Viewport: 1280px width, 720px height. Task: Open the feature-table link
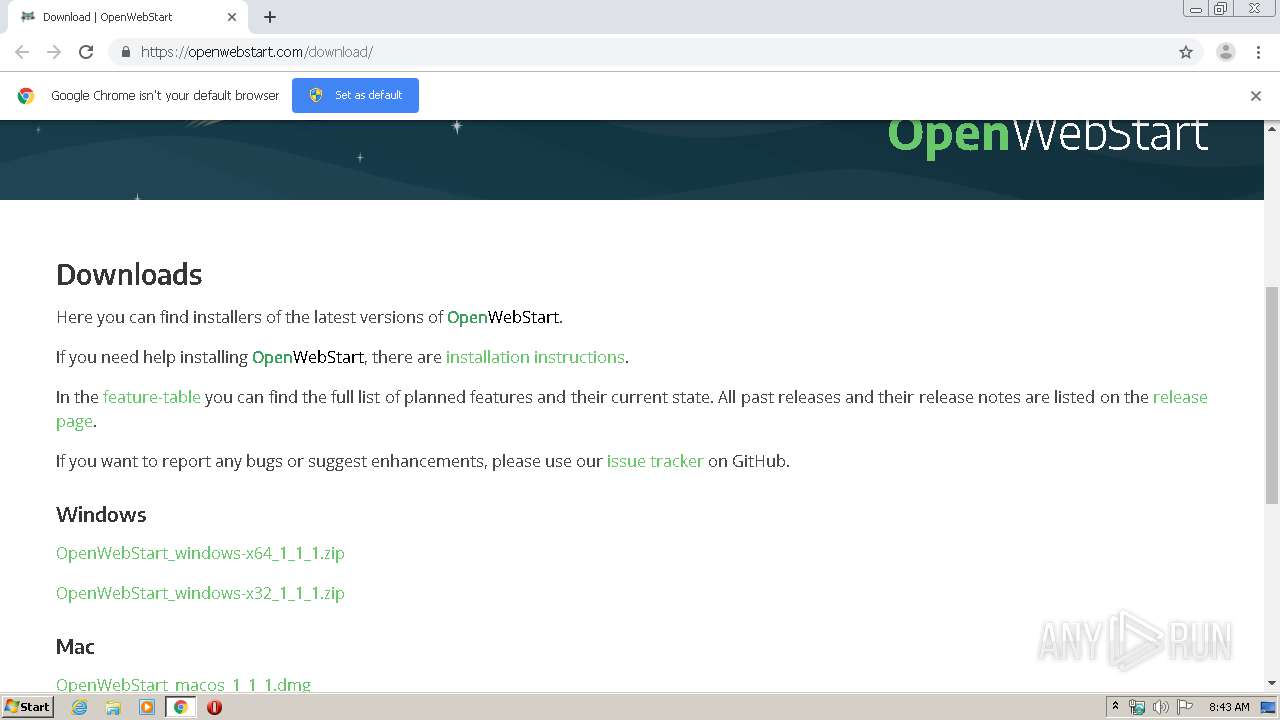[152, 397]
